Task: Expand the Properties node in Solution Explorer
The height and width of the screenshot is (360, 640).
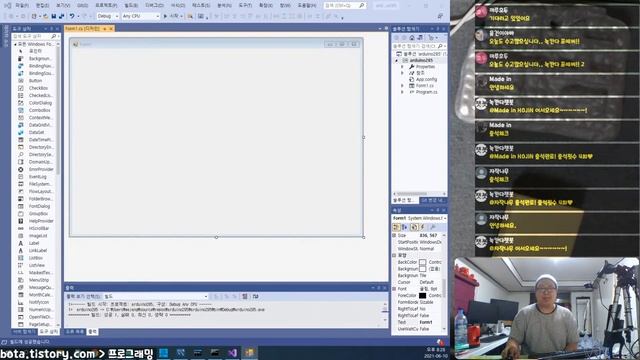Action: pos(402,67)
